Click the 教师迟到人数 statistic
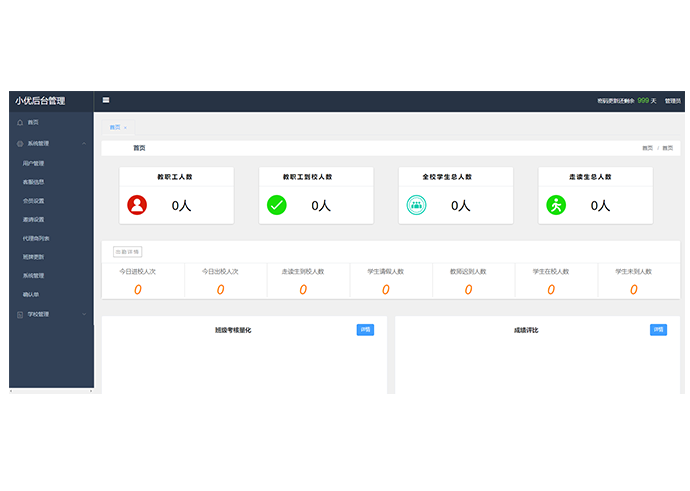 [468, 281]
